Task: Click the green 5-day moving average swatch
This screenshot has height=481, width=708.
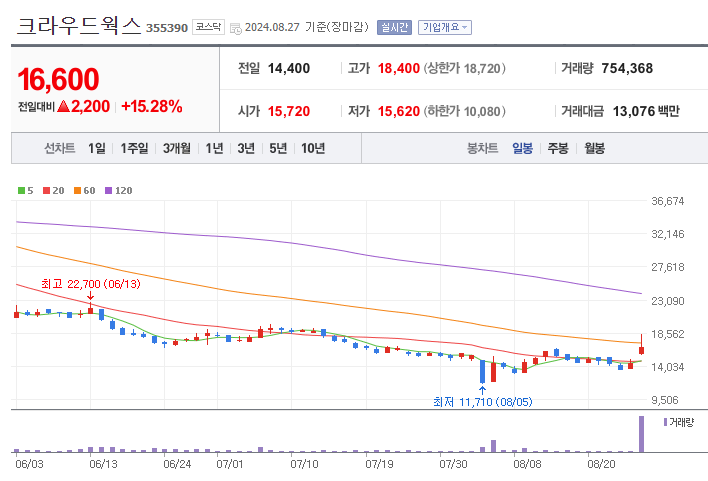Action: [x=21, y=191]
